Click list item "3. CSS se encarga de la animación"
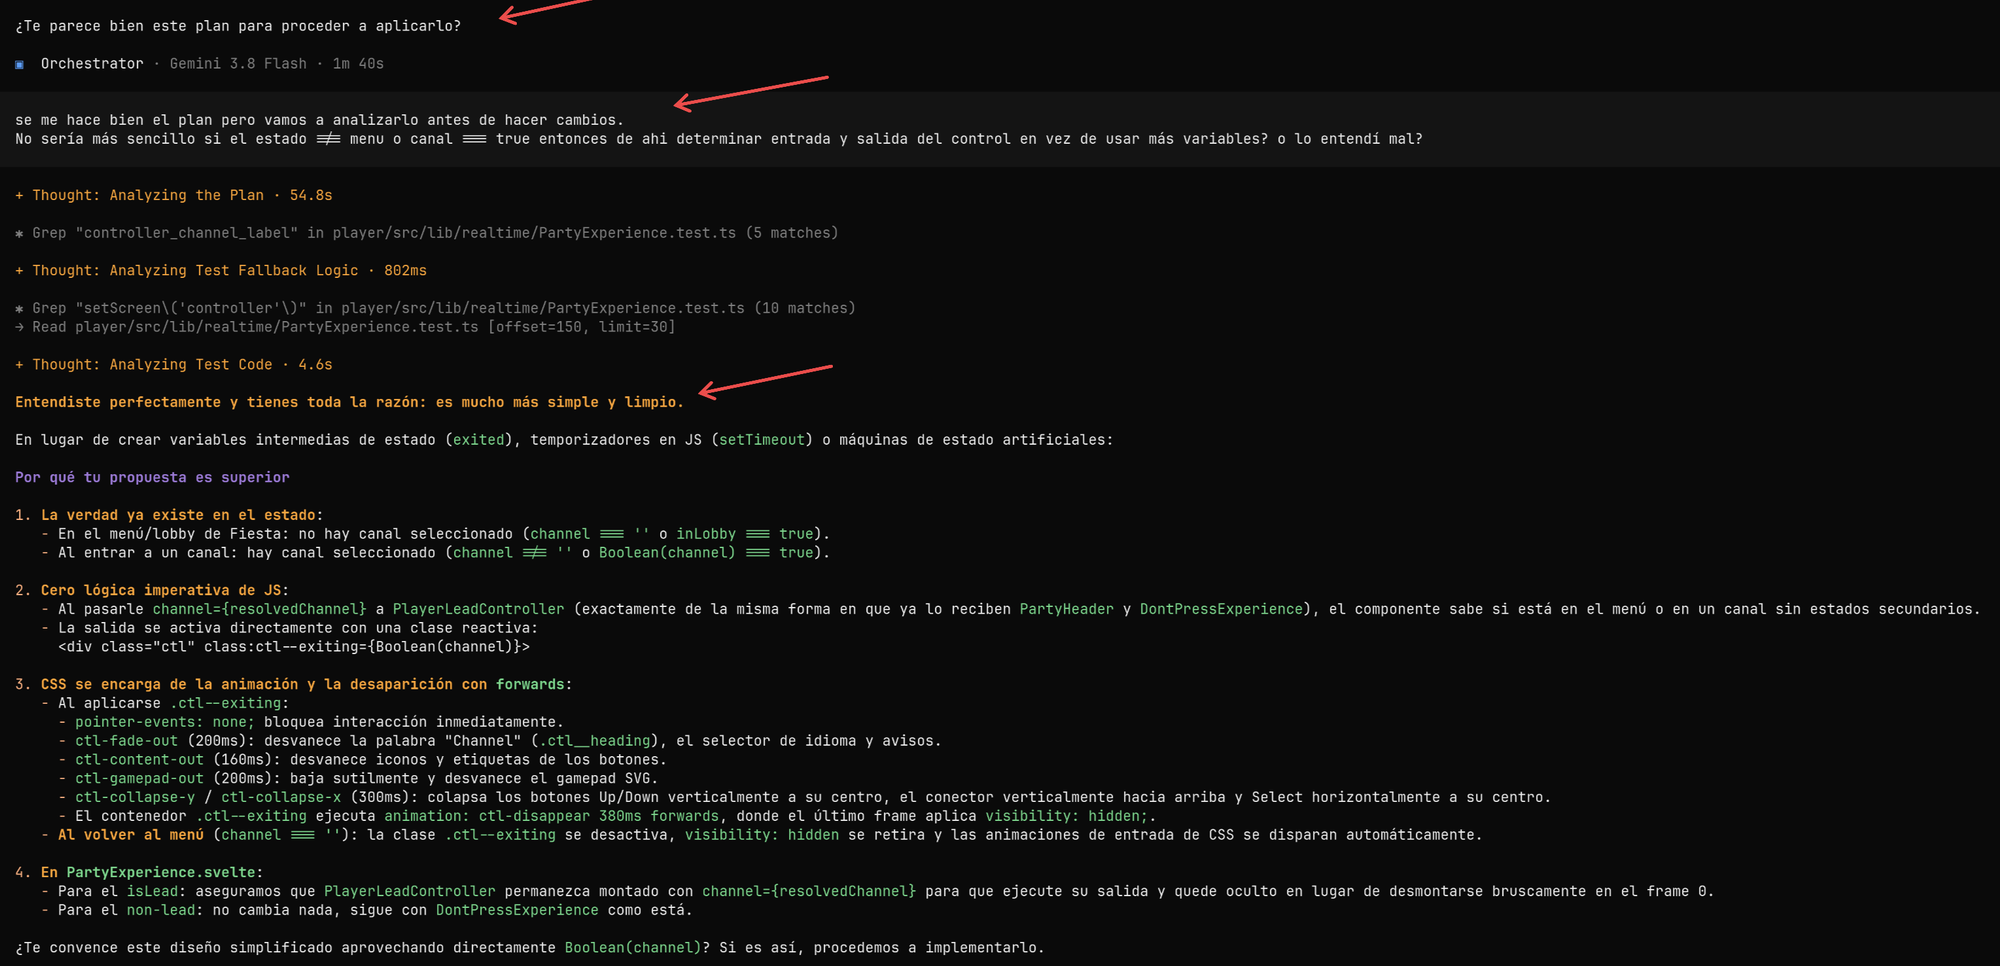The width and height of the screenshot is (2000, 966). click(x=293, y=684)
